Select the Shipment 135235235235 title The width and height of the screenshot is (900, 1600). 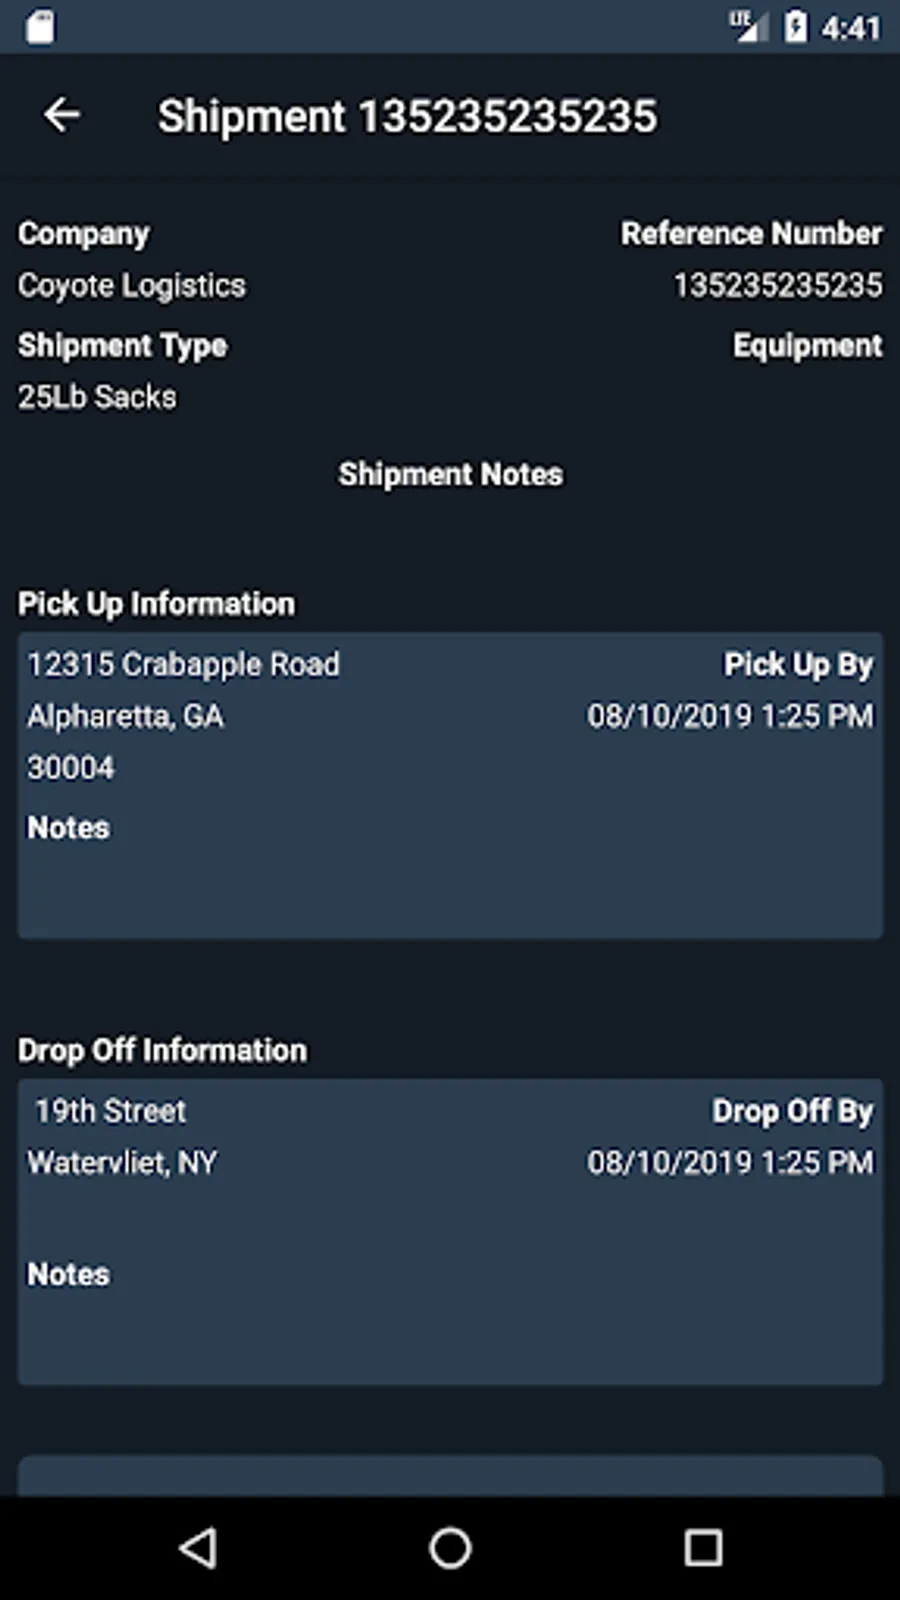click(407, 116)
